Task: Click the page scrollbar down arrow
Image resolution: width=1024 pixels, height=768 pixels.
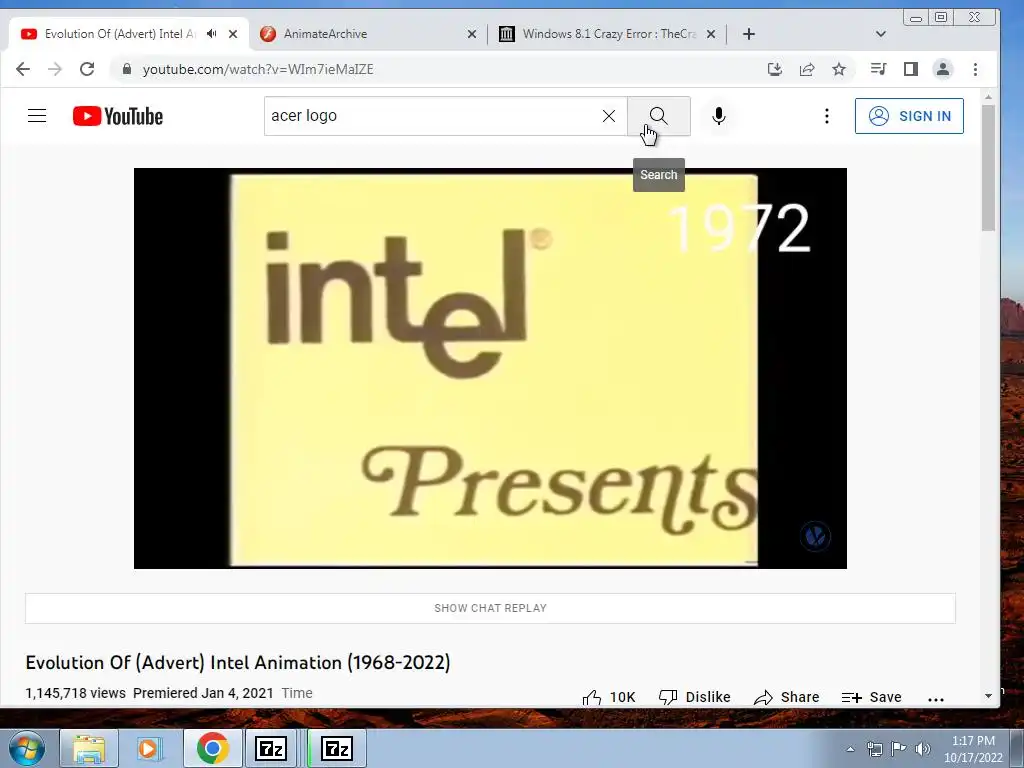Action: coord(988,696)
